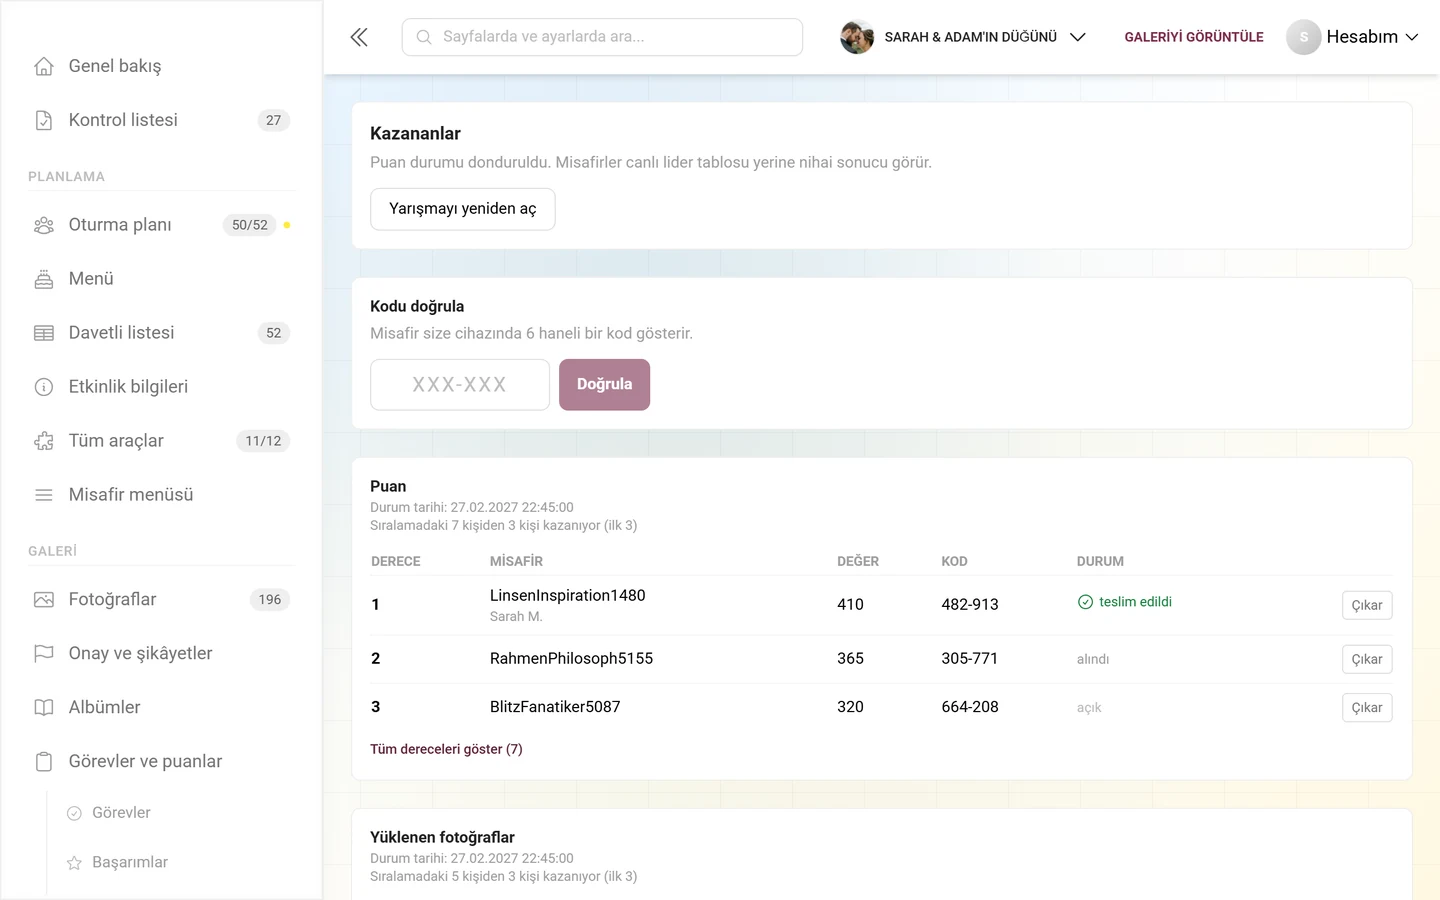
Task: Click the Albümler book icon
Action: click(x=44, y=708)
